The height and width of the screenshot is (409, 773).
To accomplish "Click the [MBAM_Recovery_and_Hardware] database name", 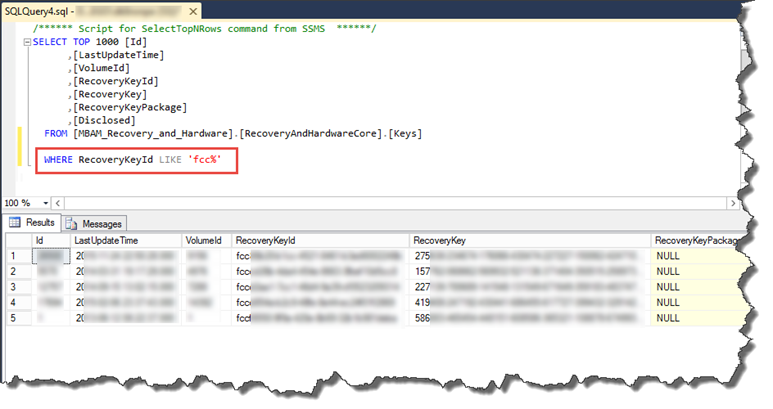I will point(153,134).
